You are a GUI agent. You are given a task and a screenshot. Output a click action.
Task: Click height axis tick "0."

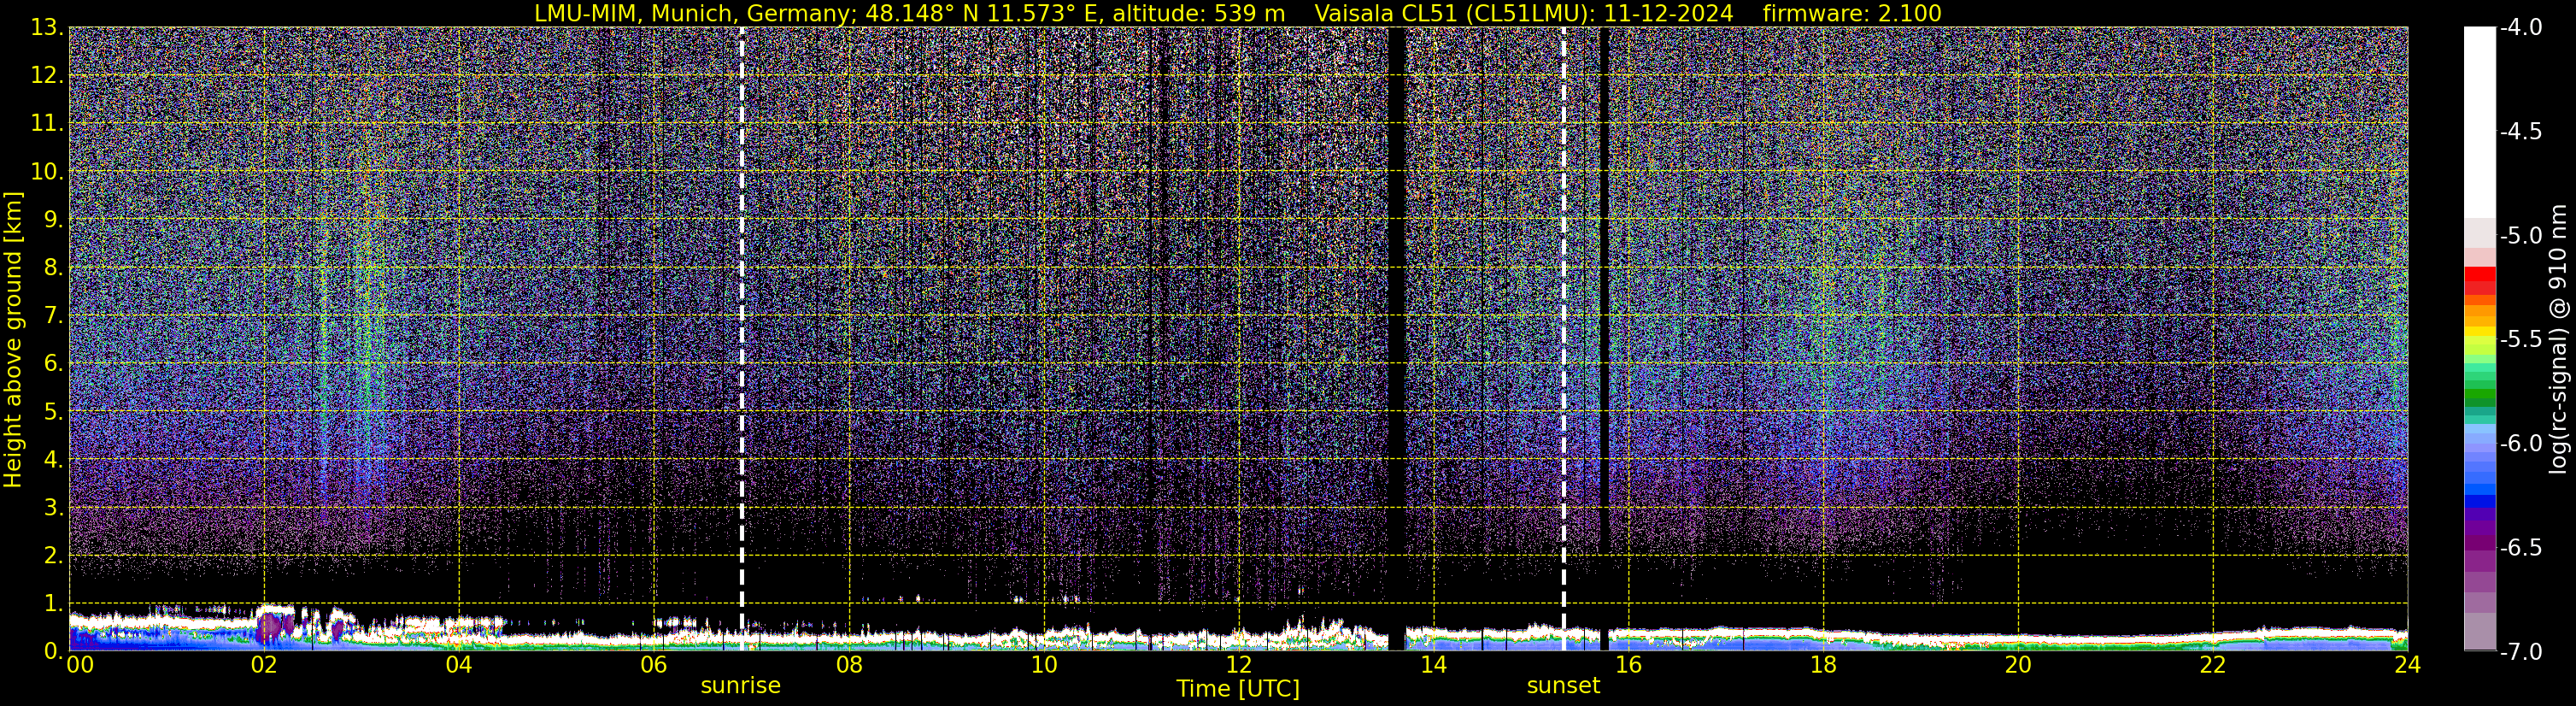(x=54, y=651)
